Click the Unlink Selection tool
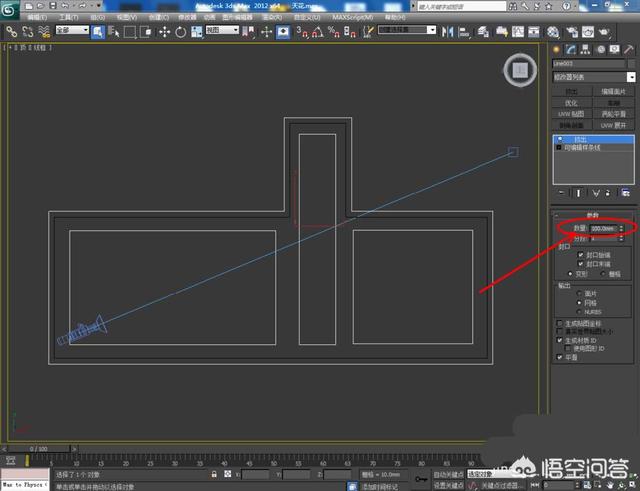640x491 pixels. click(28, 32)
